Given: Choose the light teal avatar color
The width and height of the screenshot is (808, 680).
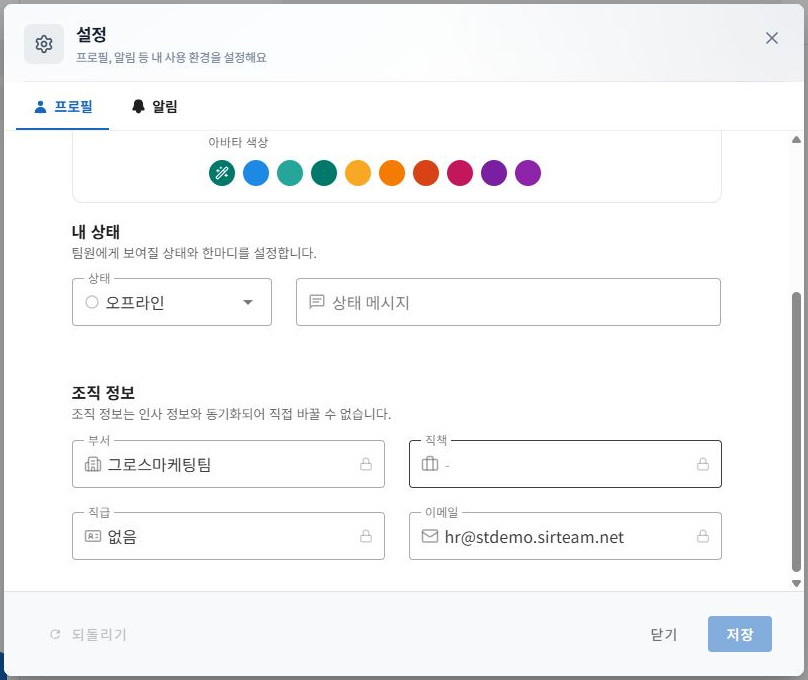Looking at the screenshot, I should pos(290,173).
